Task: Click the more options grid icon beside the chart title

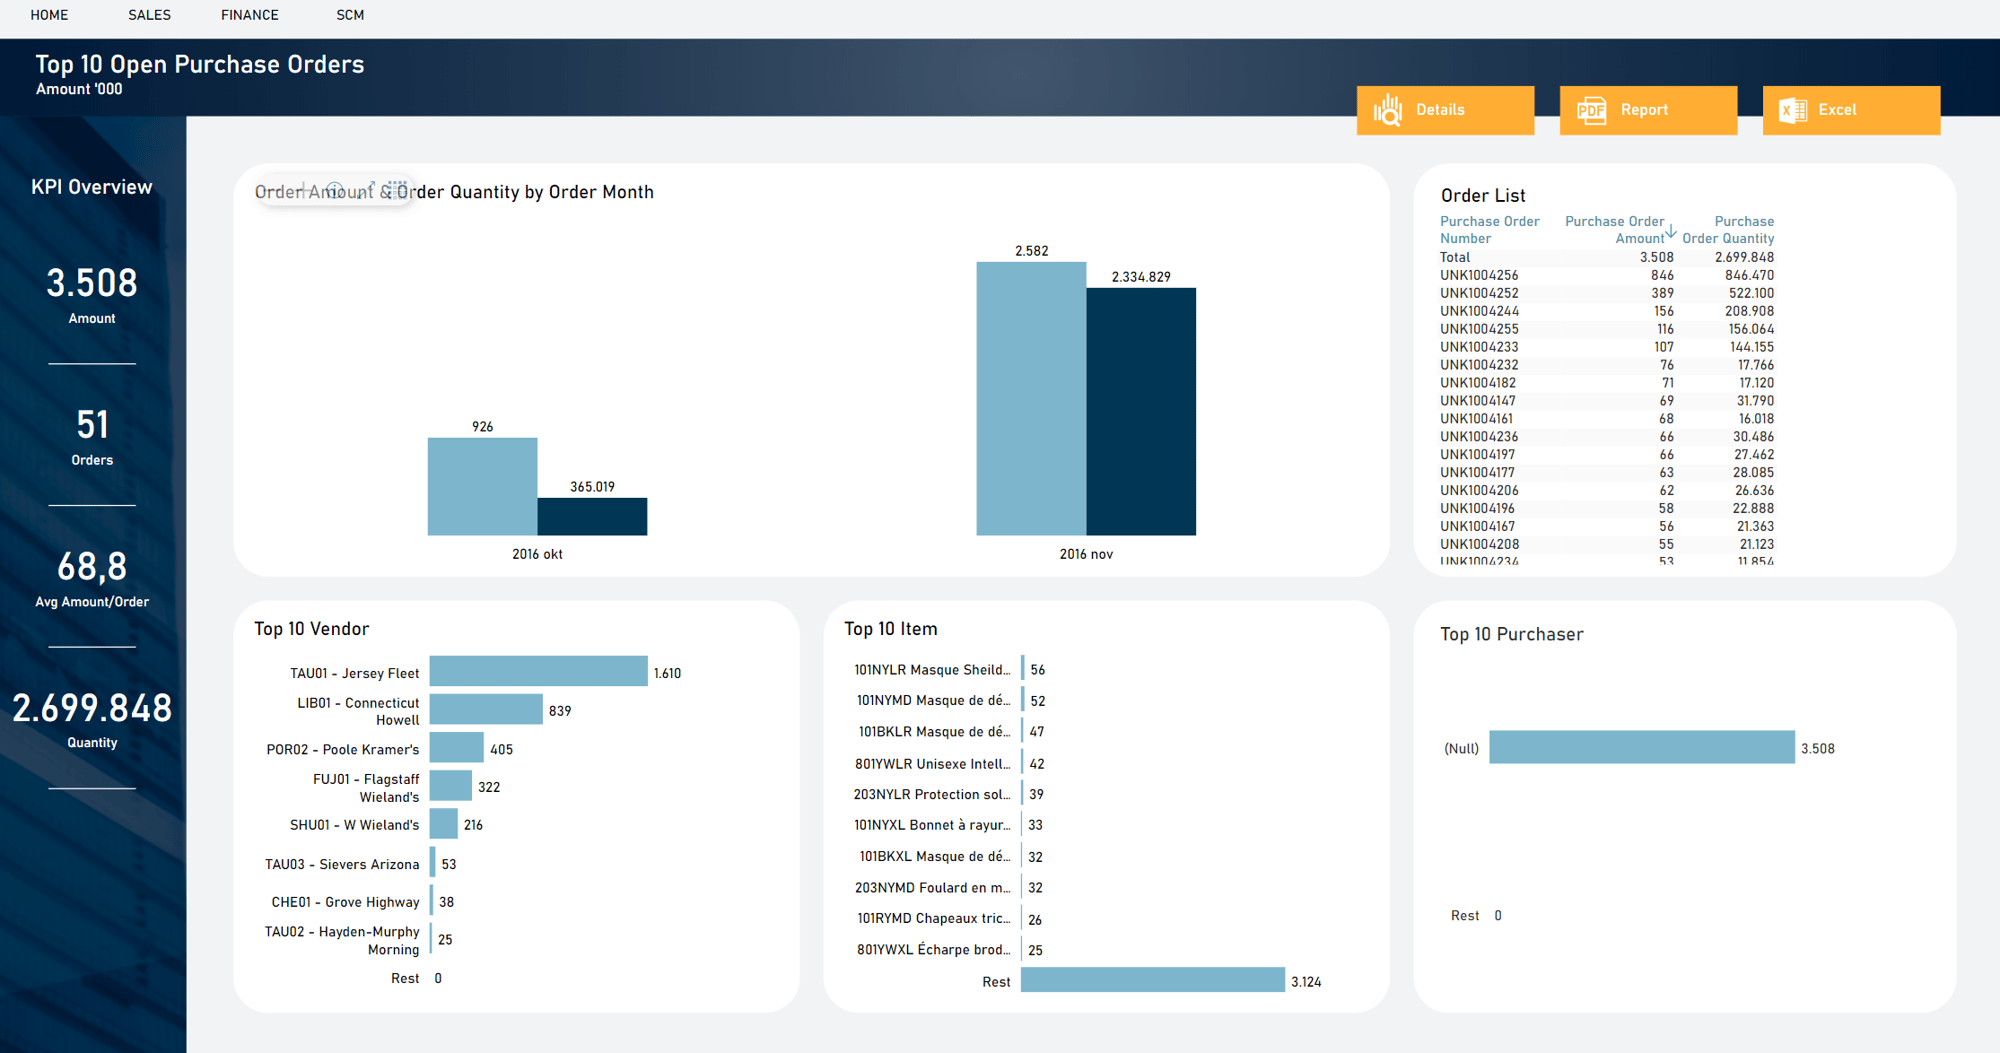Action: pyautogui.click(x=397, y=190)
